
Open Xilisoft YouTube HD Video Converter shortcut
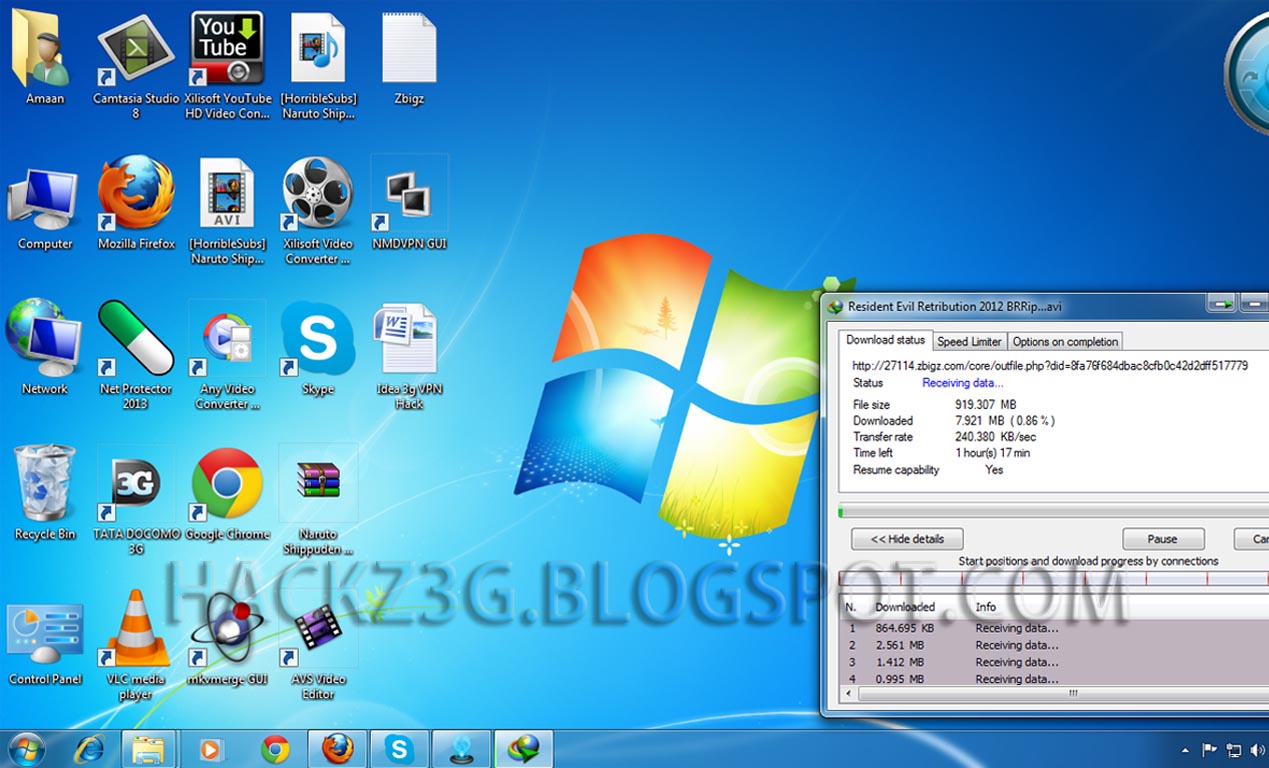point(227,65)
